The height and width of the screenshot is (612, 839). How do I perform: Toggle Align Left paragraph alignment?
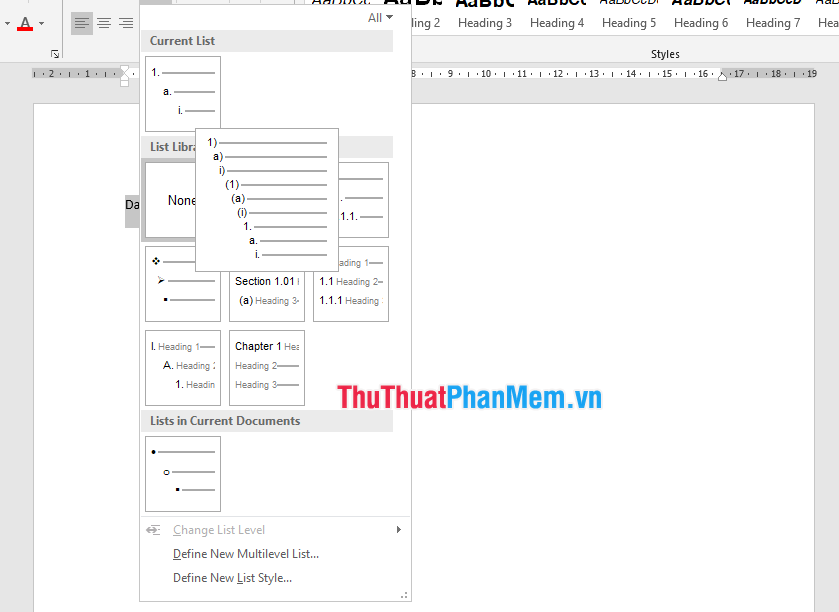pyautogui.click(x=82, y=23)
